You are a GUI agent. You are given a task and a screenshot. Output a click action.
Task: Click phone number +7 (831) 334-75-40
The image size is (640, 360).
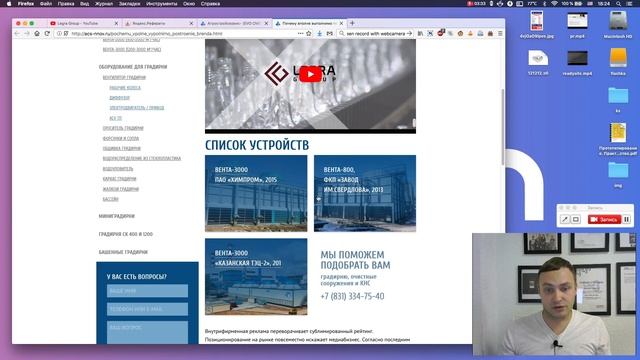tap(352, 296)
